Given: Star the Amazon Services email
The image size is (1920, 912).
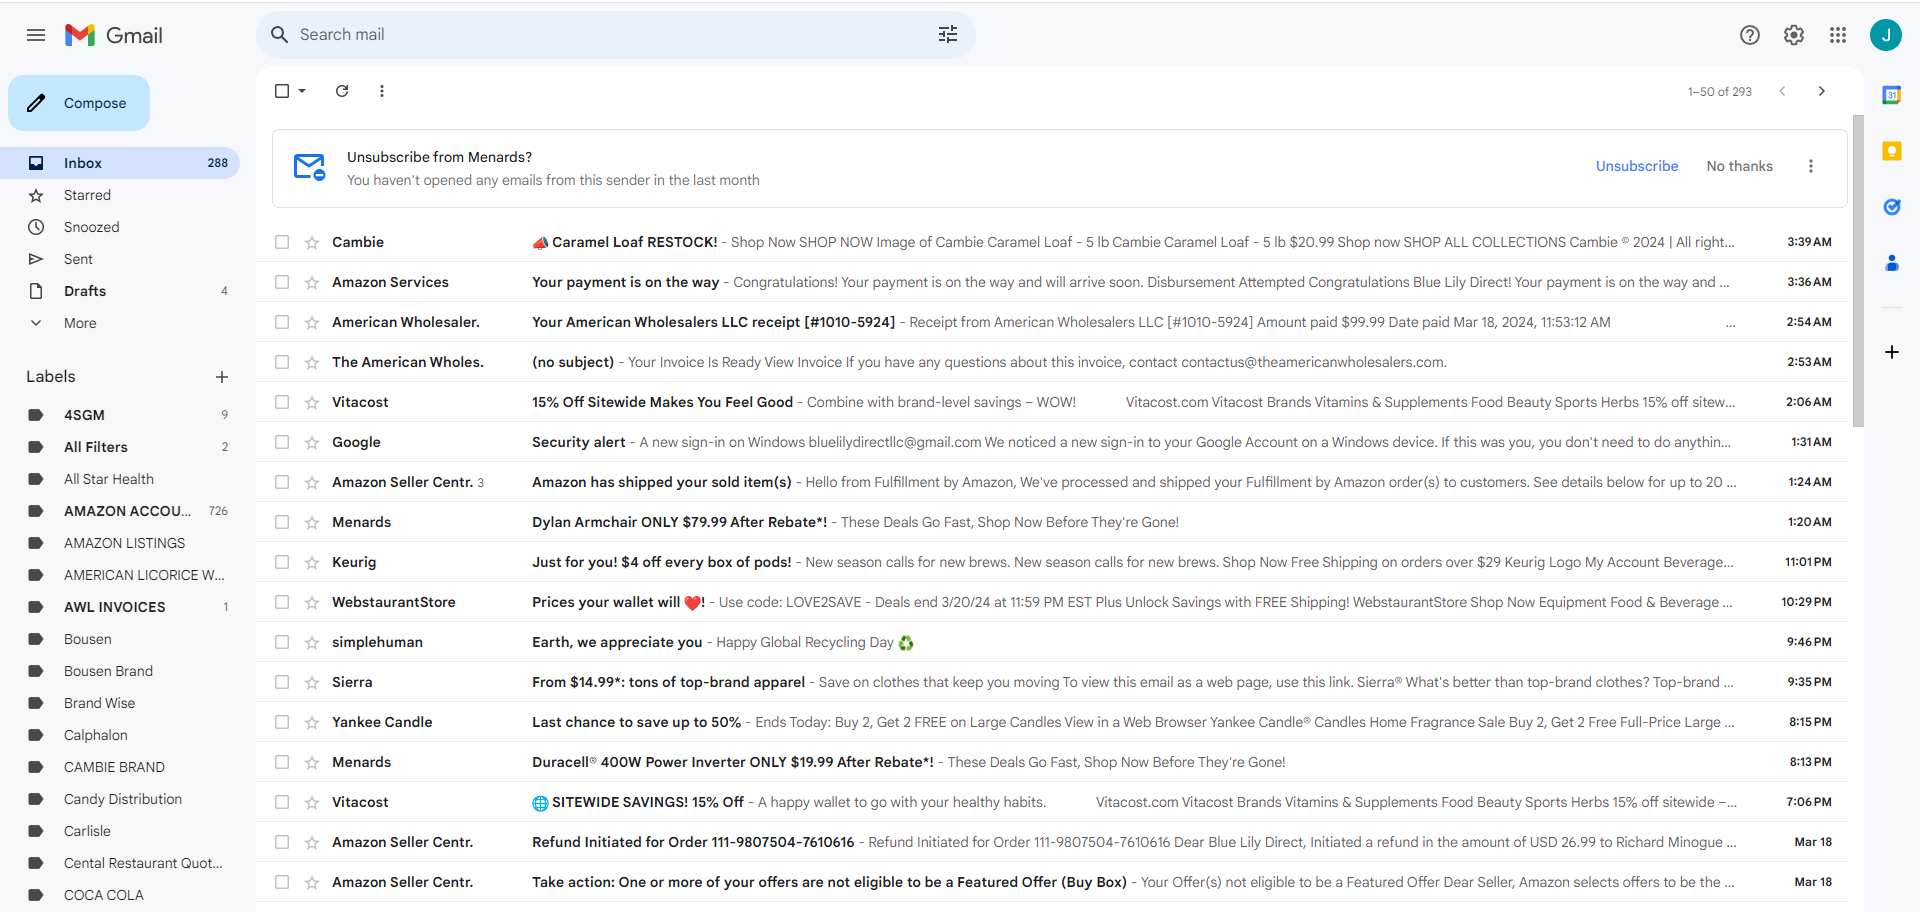Looking at the screenshot, I should (312, 282).
